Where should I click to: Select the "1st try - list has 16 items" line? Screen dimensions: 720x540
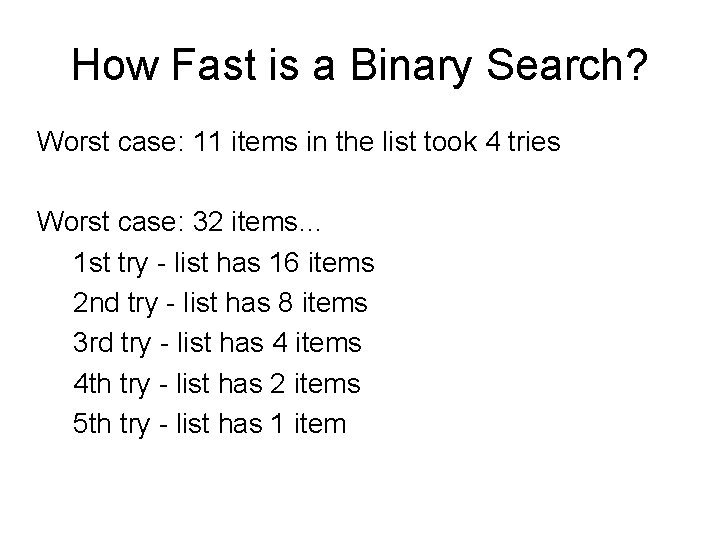pyautogui.click(x=224, y=263)
